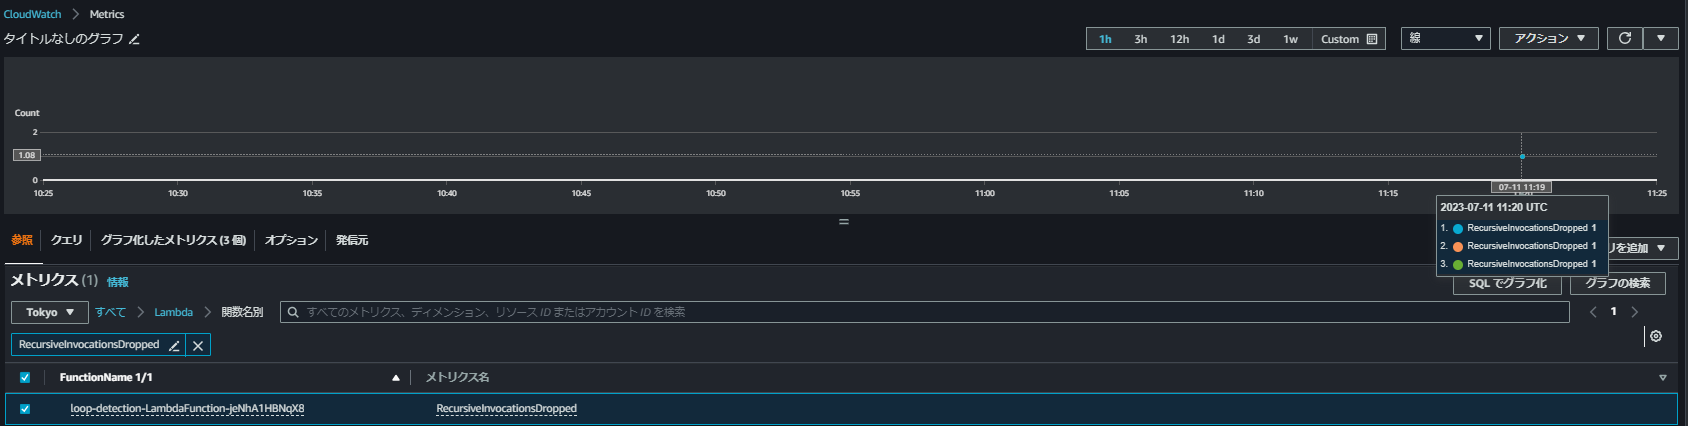Refresh the graph
The height and width of the screenshot is (426, 1688).
point(1625,38)
